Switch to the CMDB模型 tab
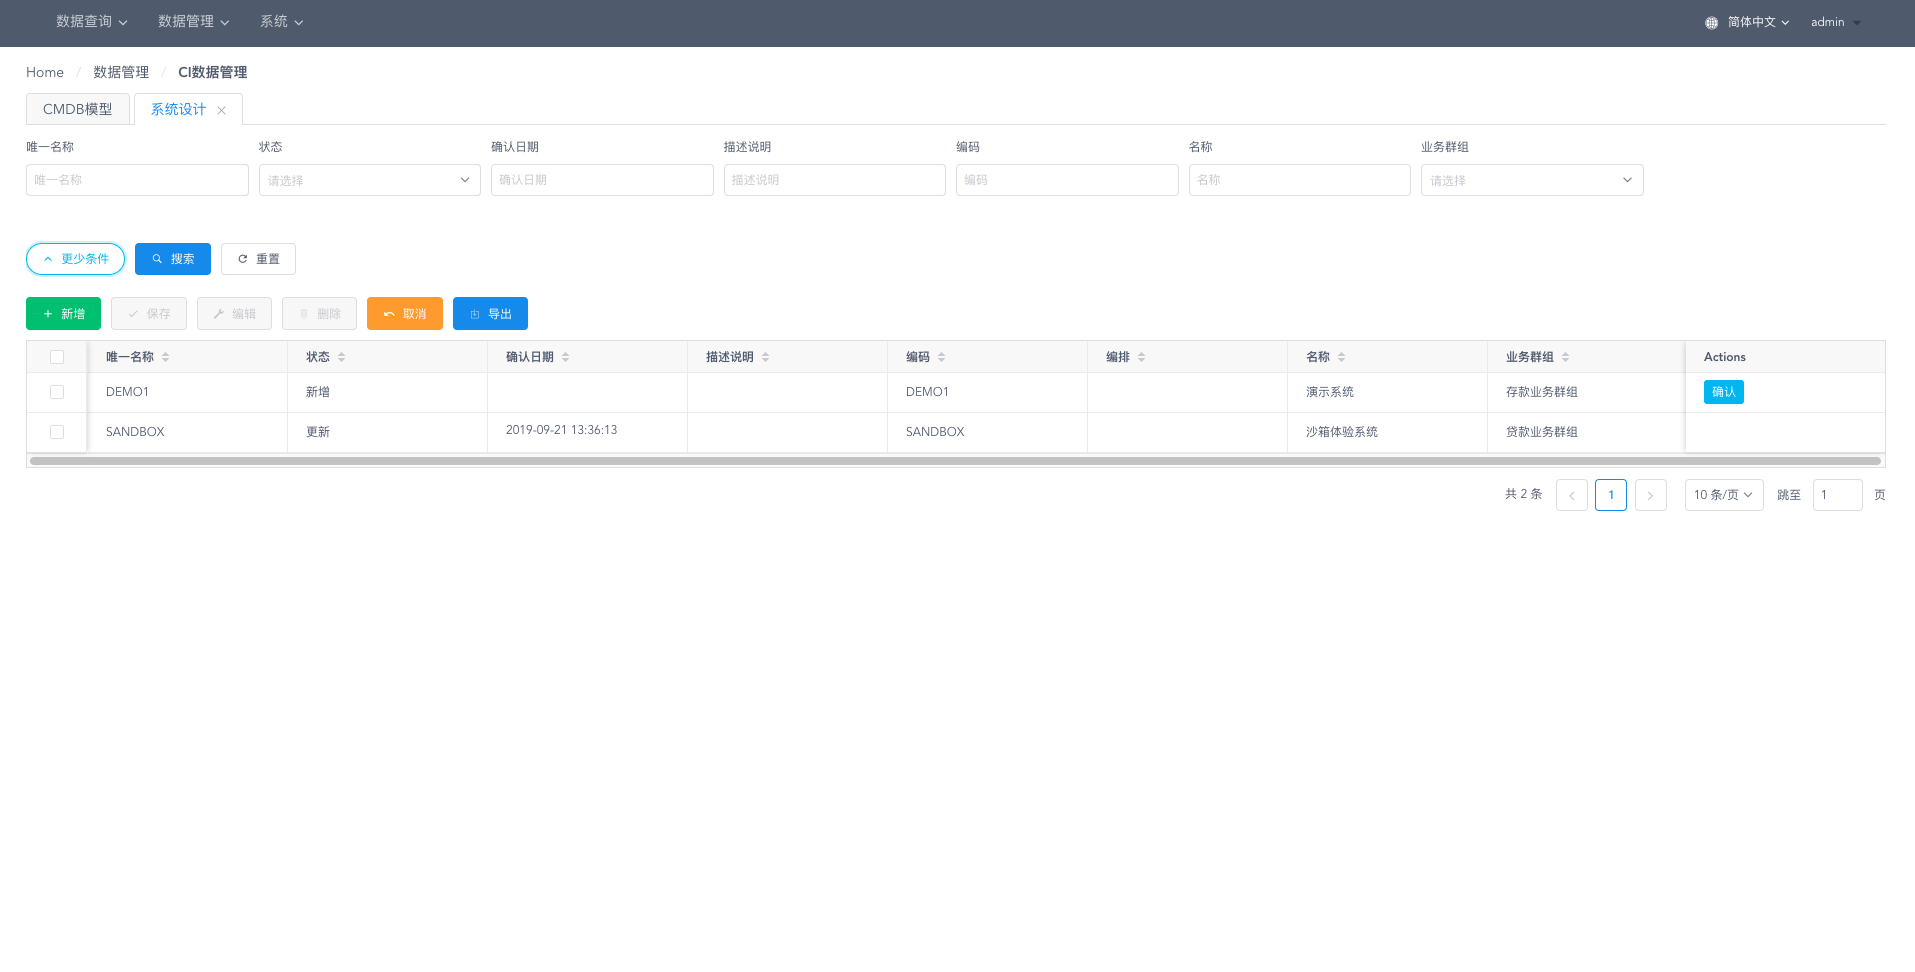1915x972 pixels. (x=78, y=109)
